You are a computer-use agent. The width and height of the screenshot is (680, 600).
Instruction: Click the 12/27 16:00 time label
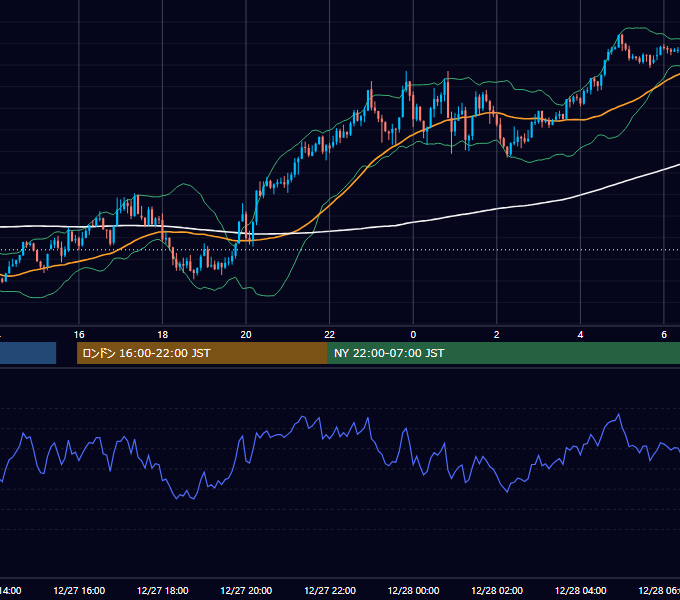tap(79, 590)
